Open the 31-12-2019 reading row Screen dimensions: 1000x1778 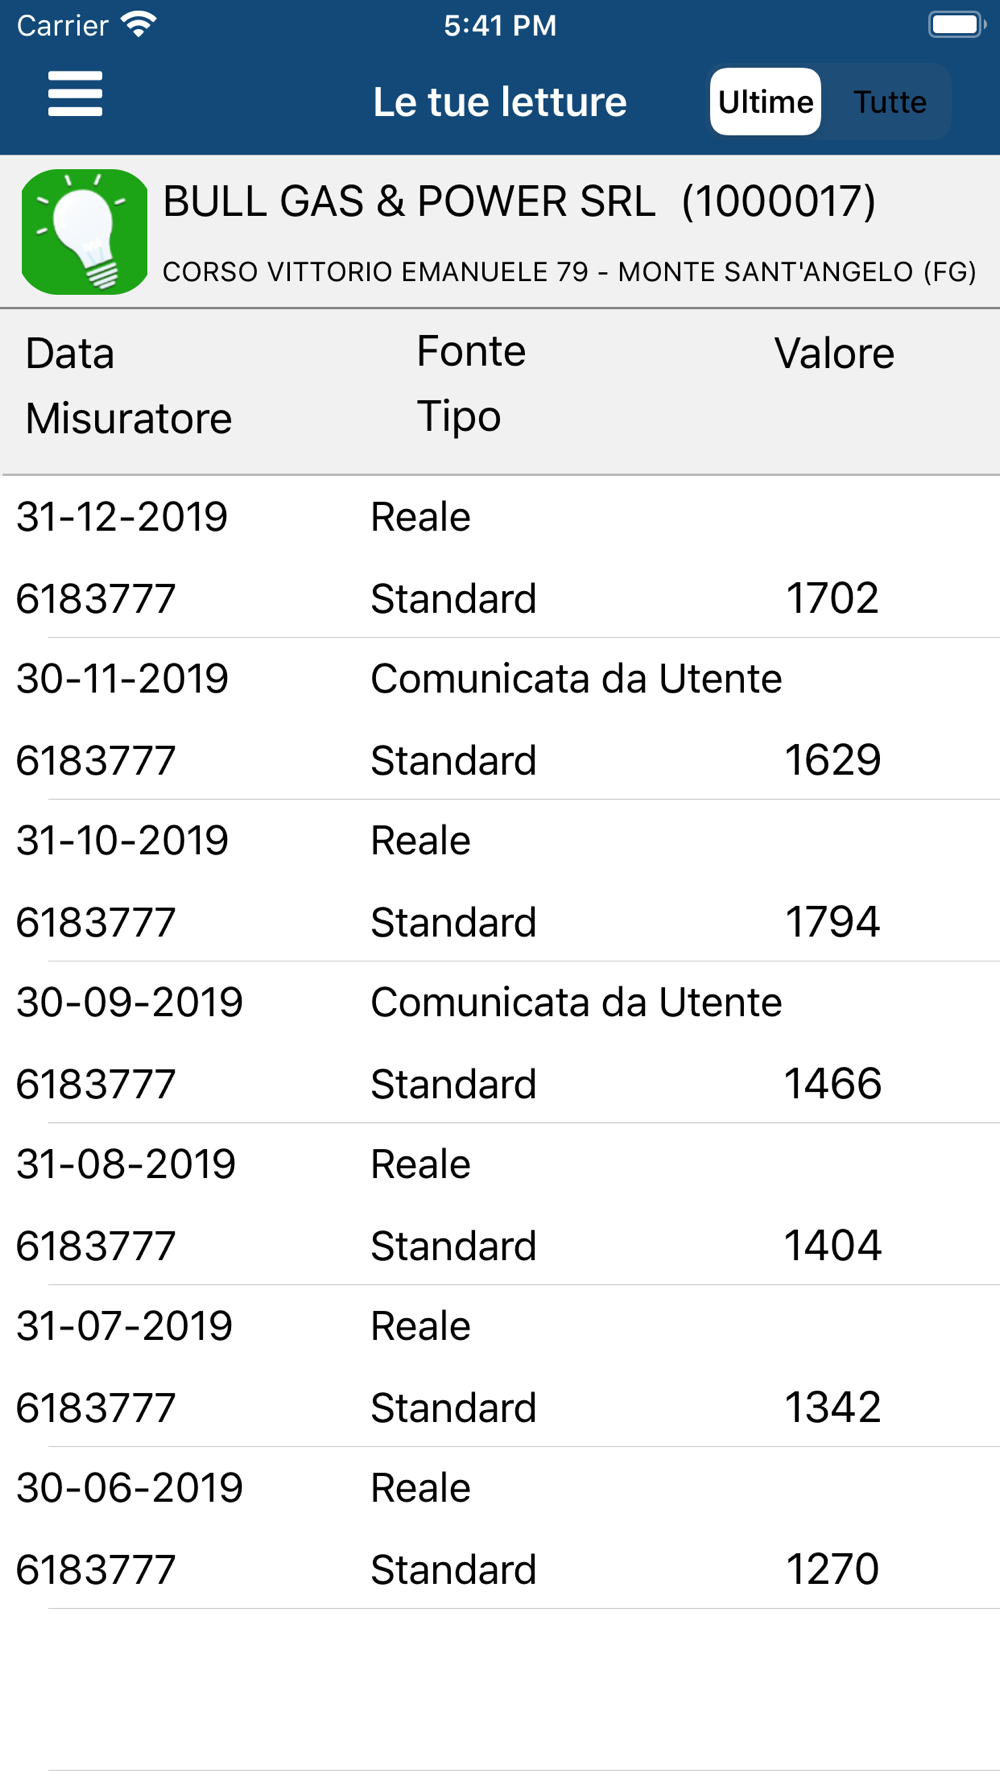[x=500, y=557]
